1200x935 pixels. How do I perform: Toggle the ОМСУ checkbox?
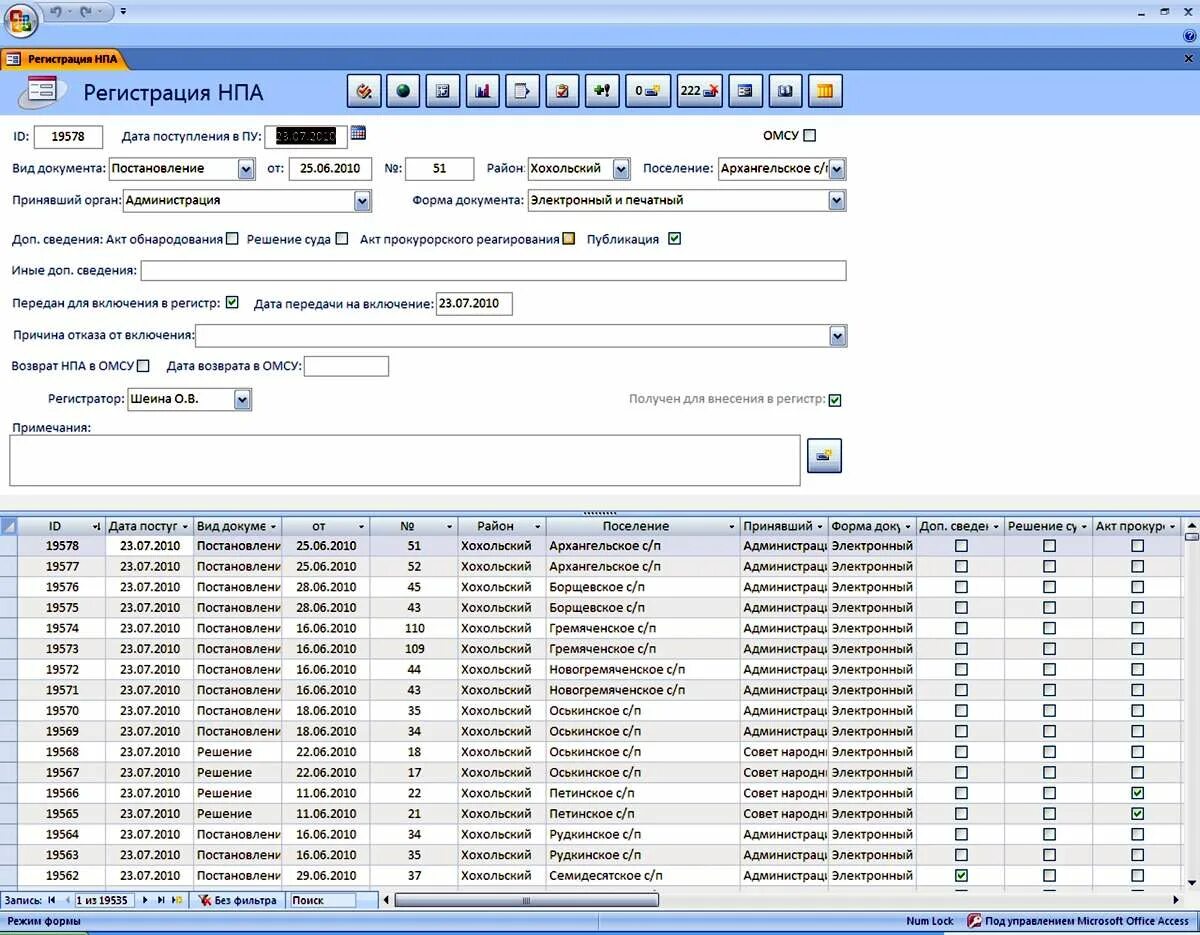click(x=810, y=135)
